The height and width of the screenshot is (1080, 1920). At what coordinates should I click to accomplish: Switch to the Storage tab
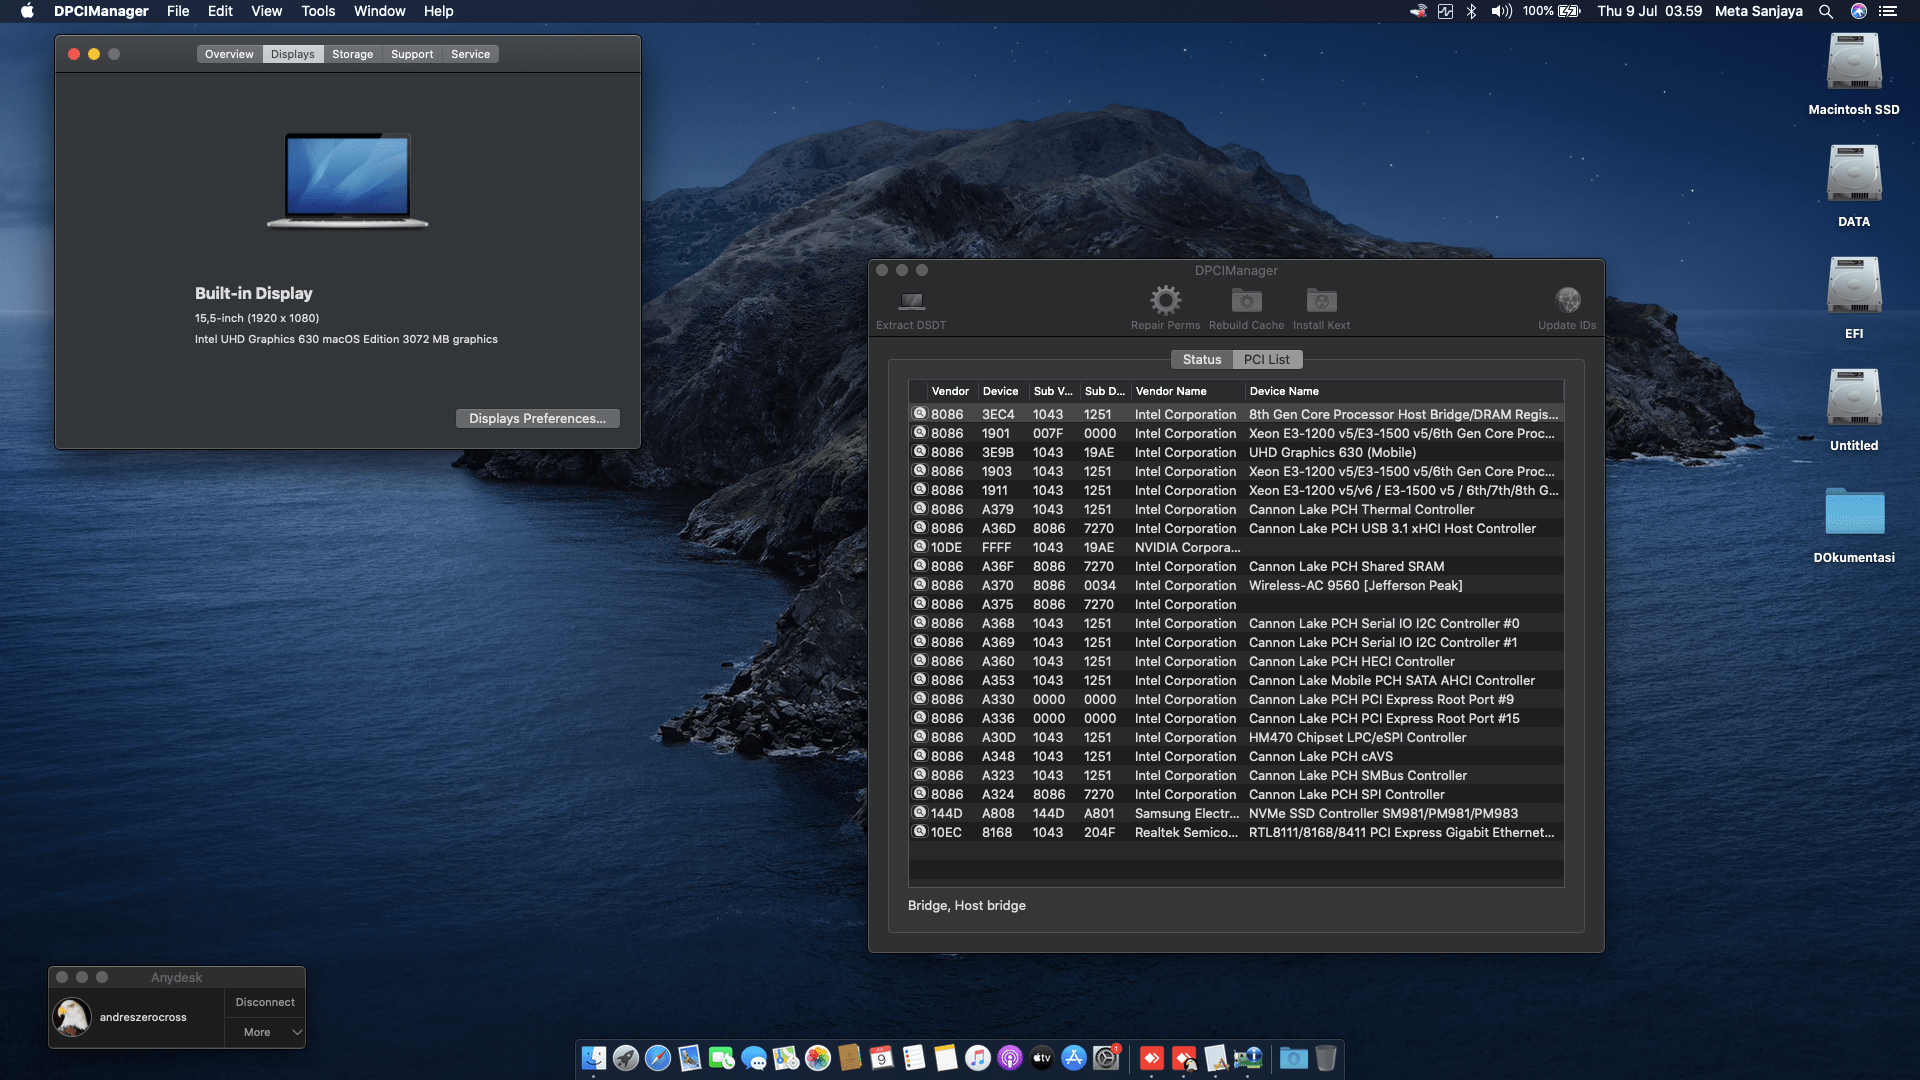click(352, 54)
